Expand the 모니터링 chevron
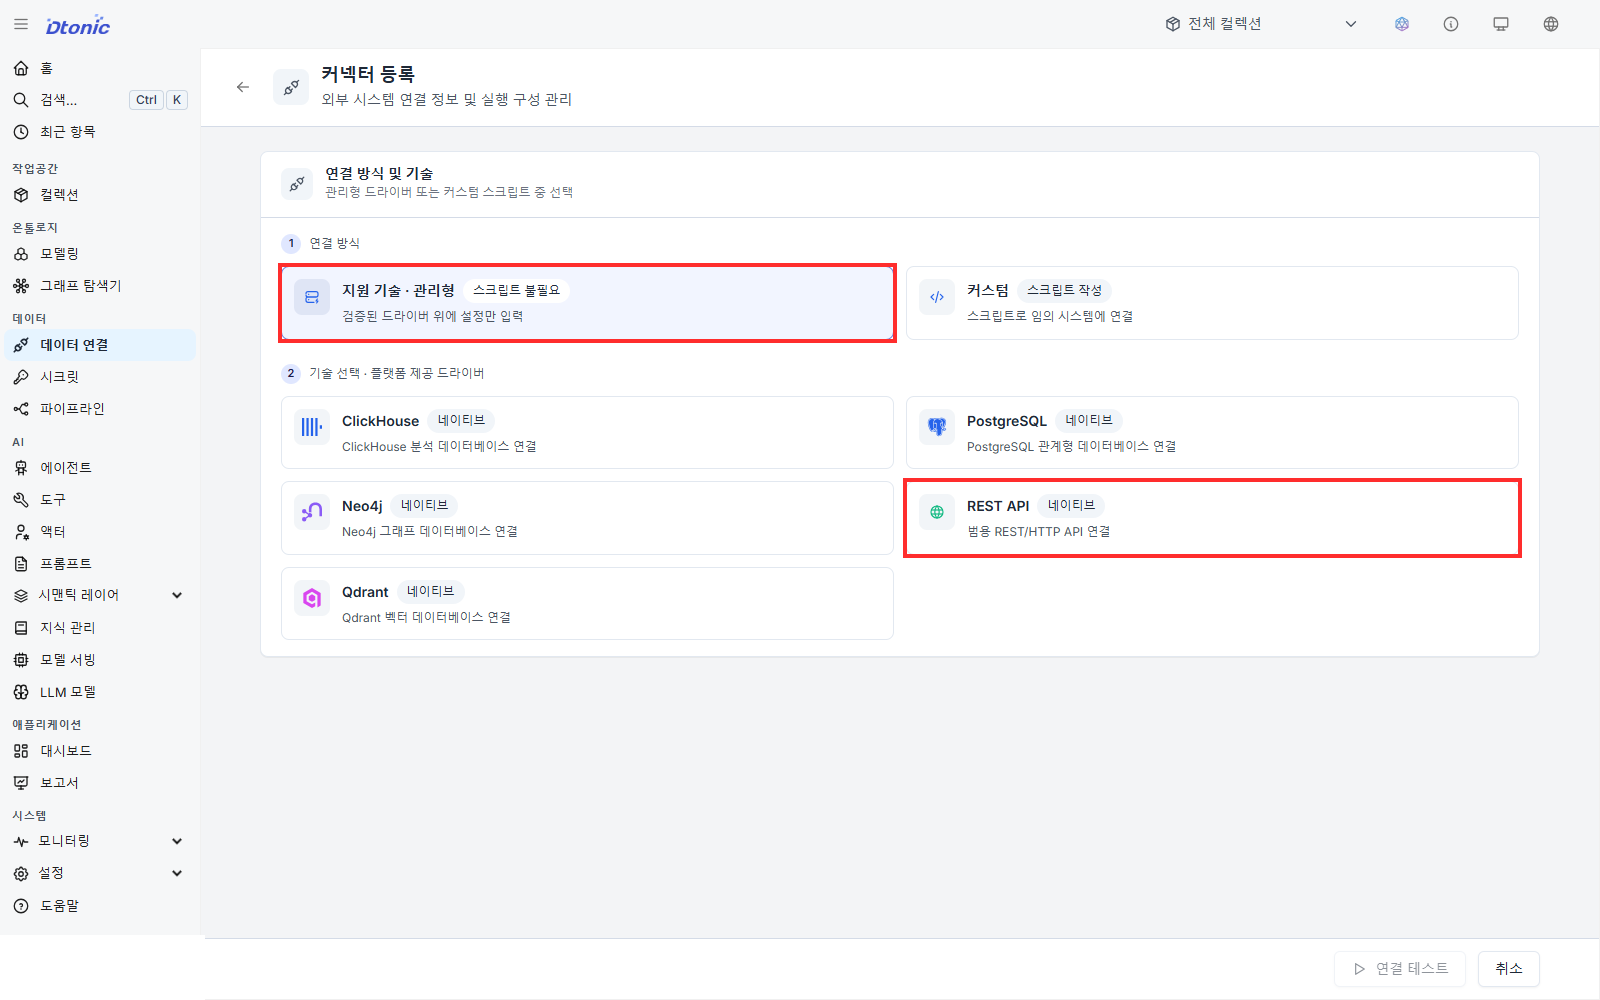 pos(177,841)
